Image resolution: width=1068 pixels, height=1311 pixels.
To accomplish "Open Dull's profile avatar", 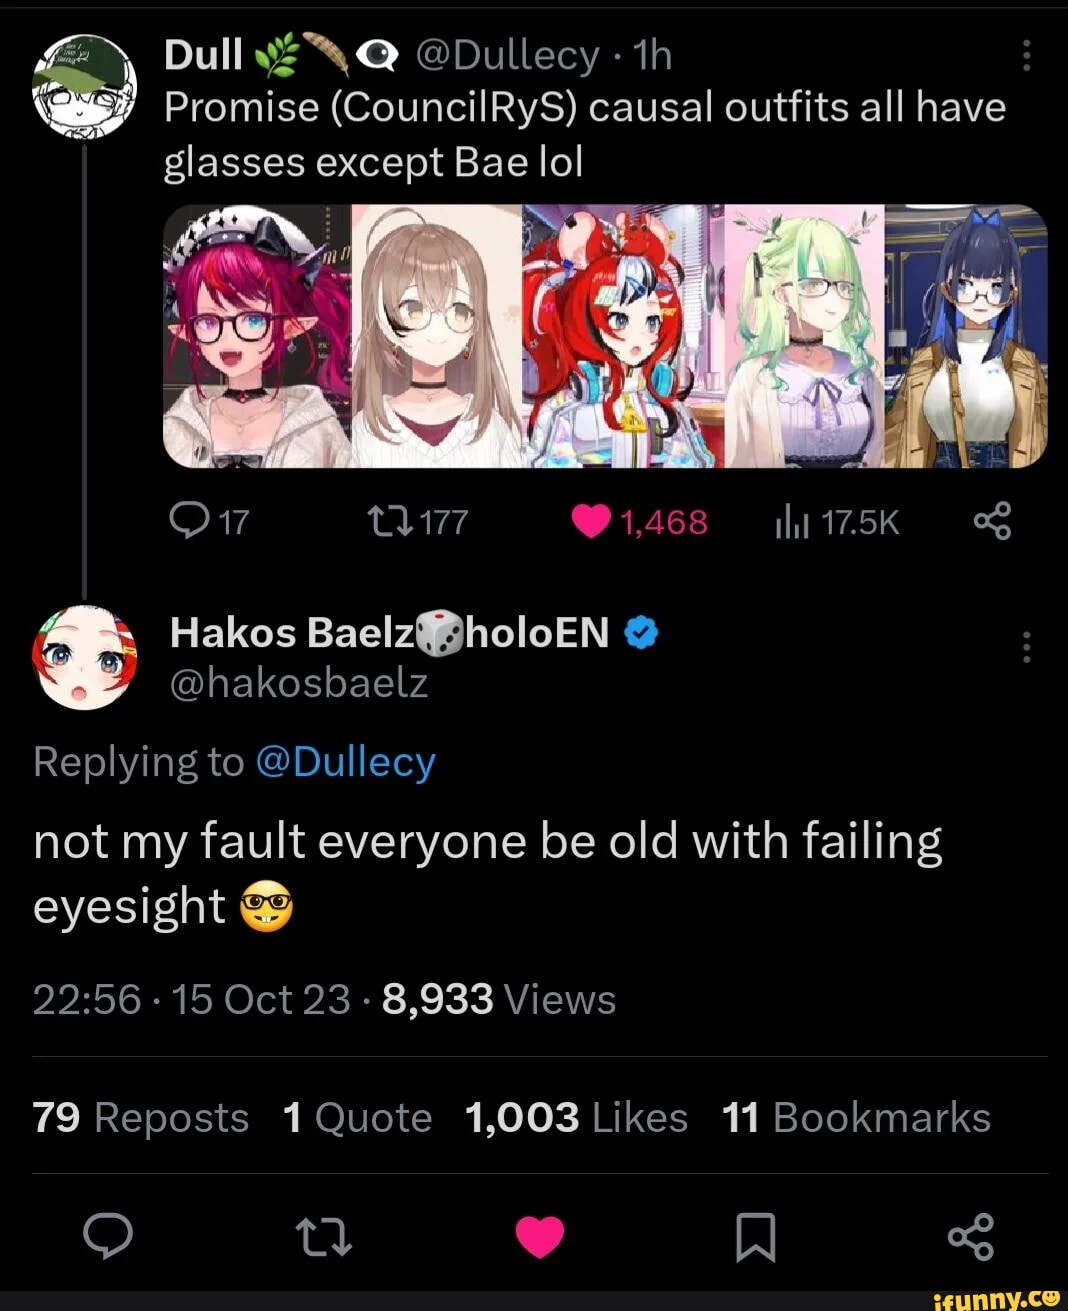I will click(x=83, y=86).
